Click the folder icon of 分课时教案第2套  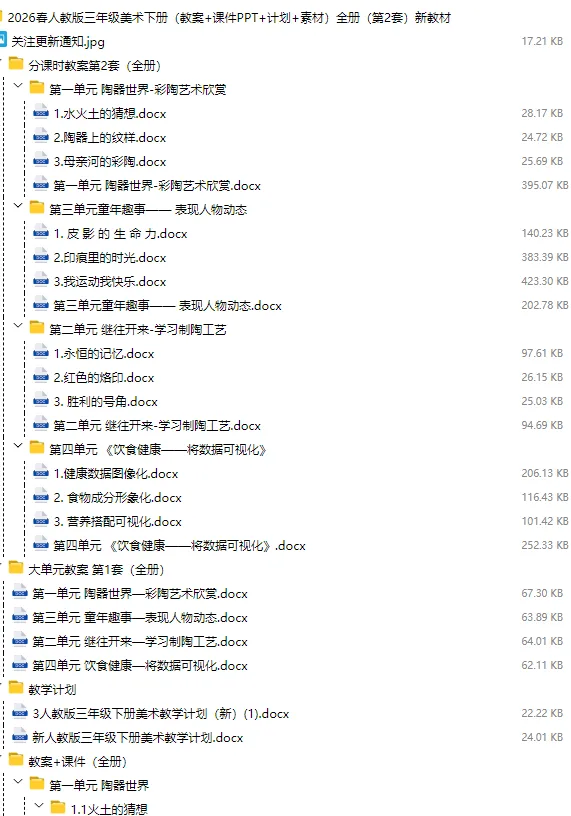pyautogui.click(x=16, y=65)
